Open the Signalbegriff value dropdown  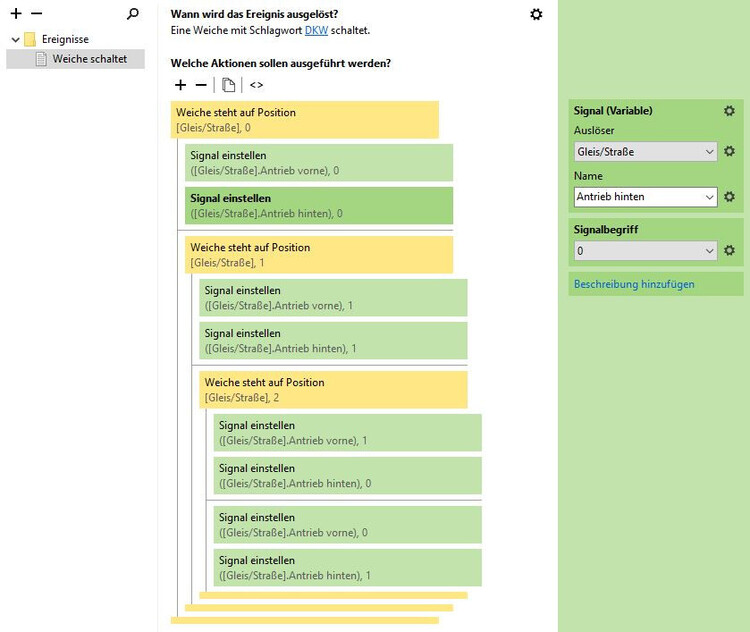point(646,251)
